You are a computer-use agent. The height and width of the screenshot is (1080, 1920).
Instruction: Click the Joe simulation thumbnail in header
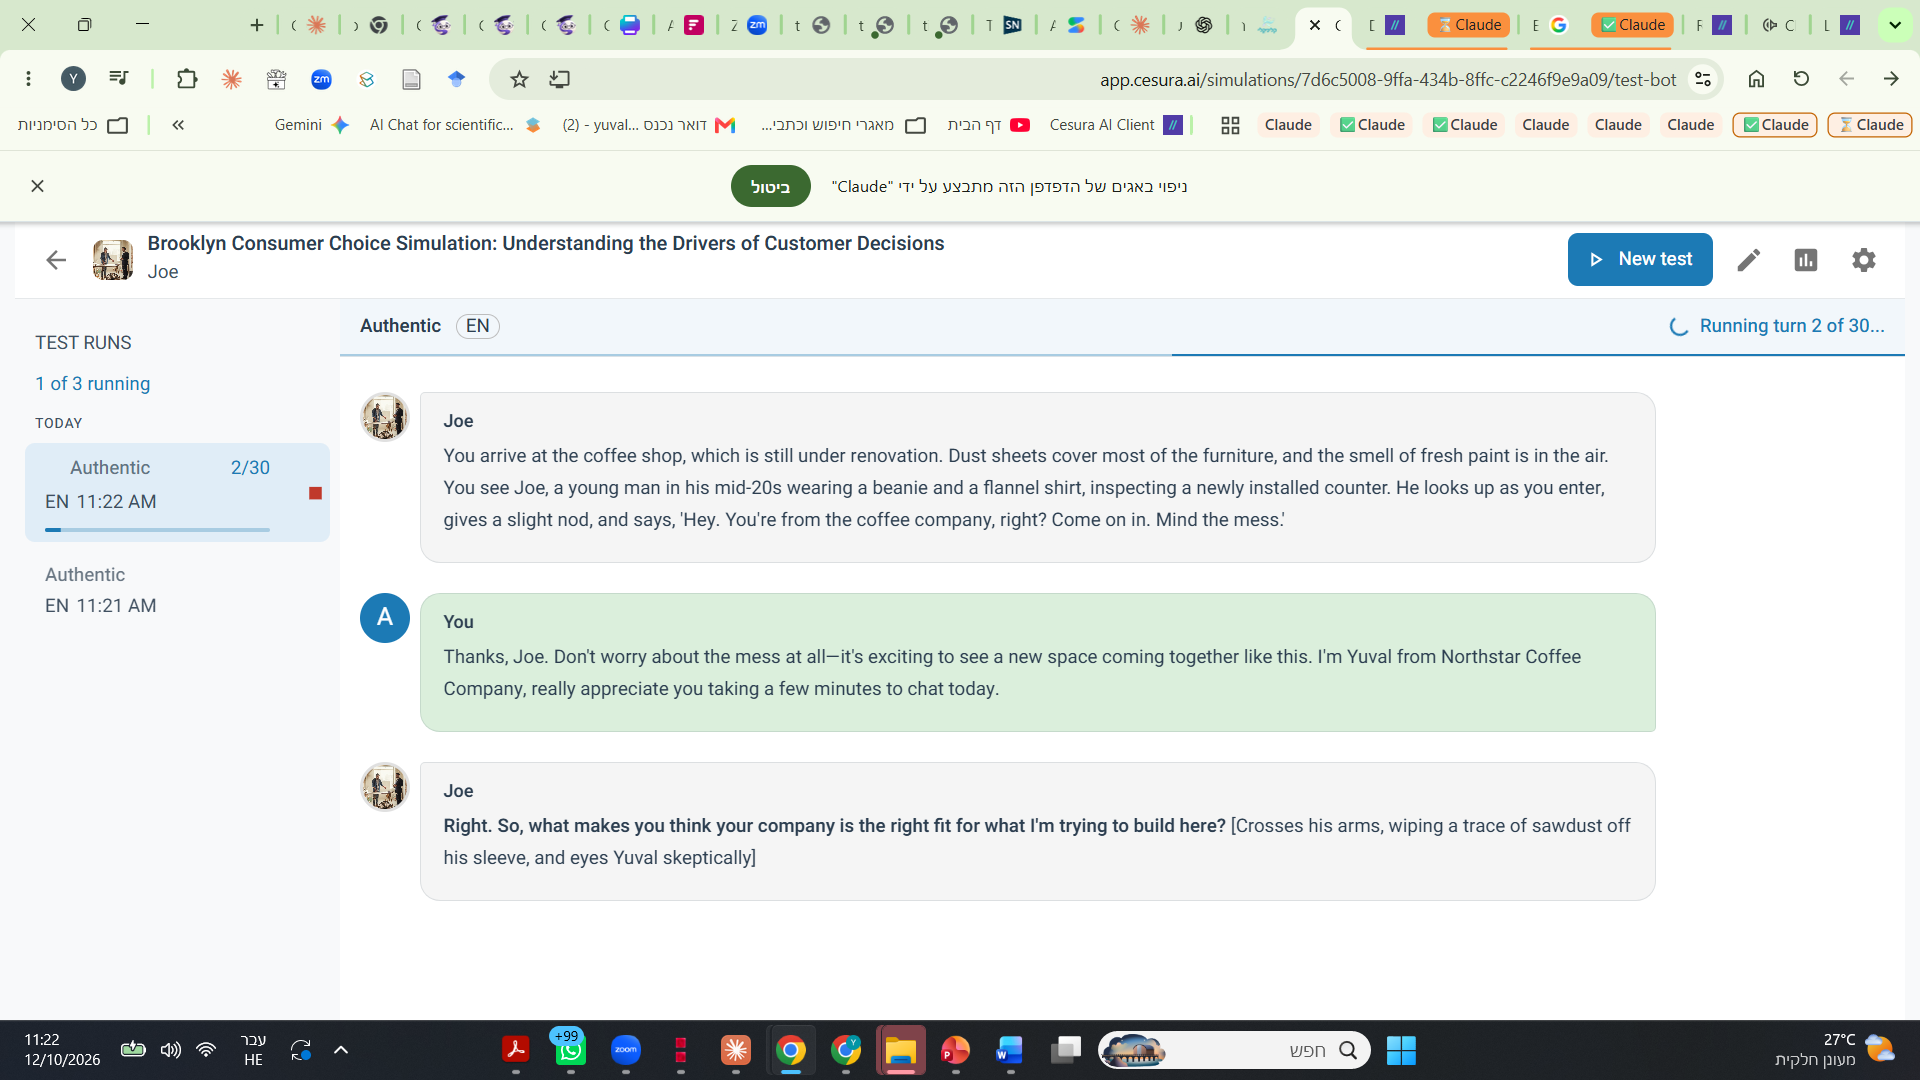click(x=113, y=260)
